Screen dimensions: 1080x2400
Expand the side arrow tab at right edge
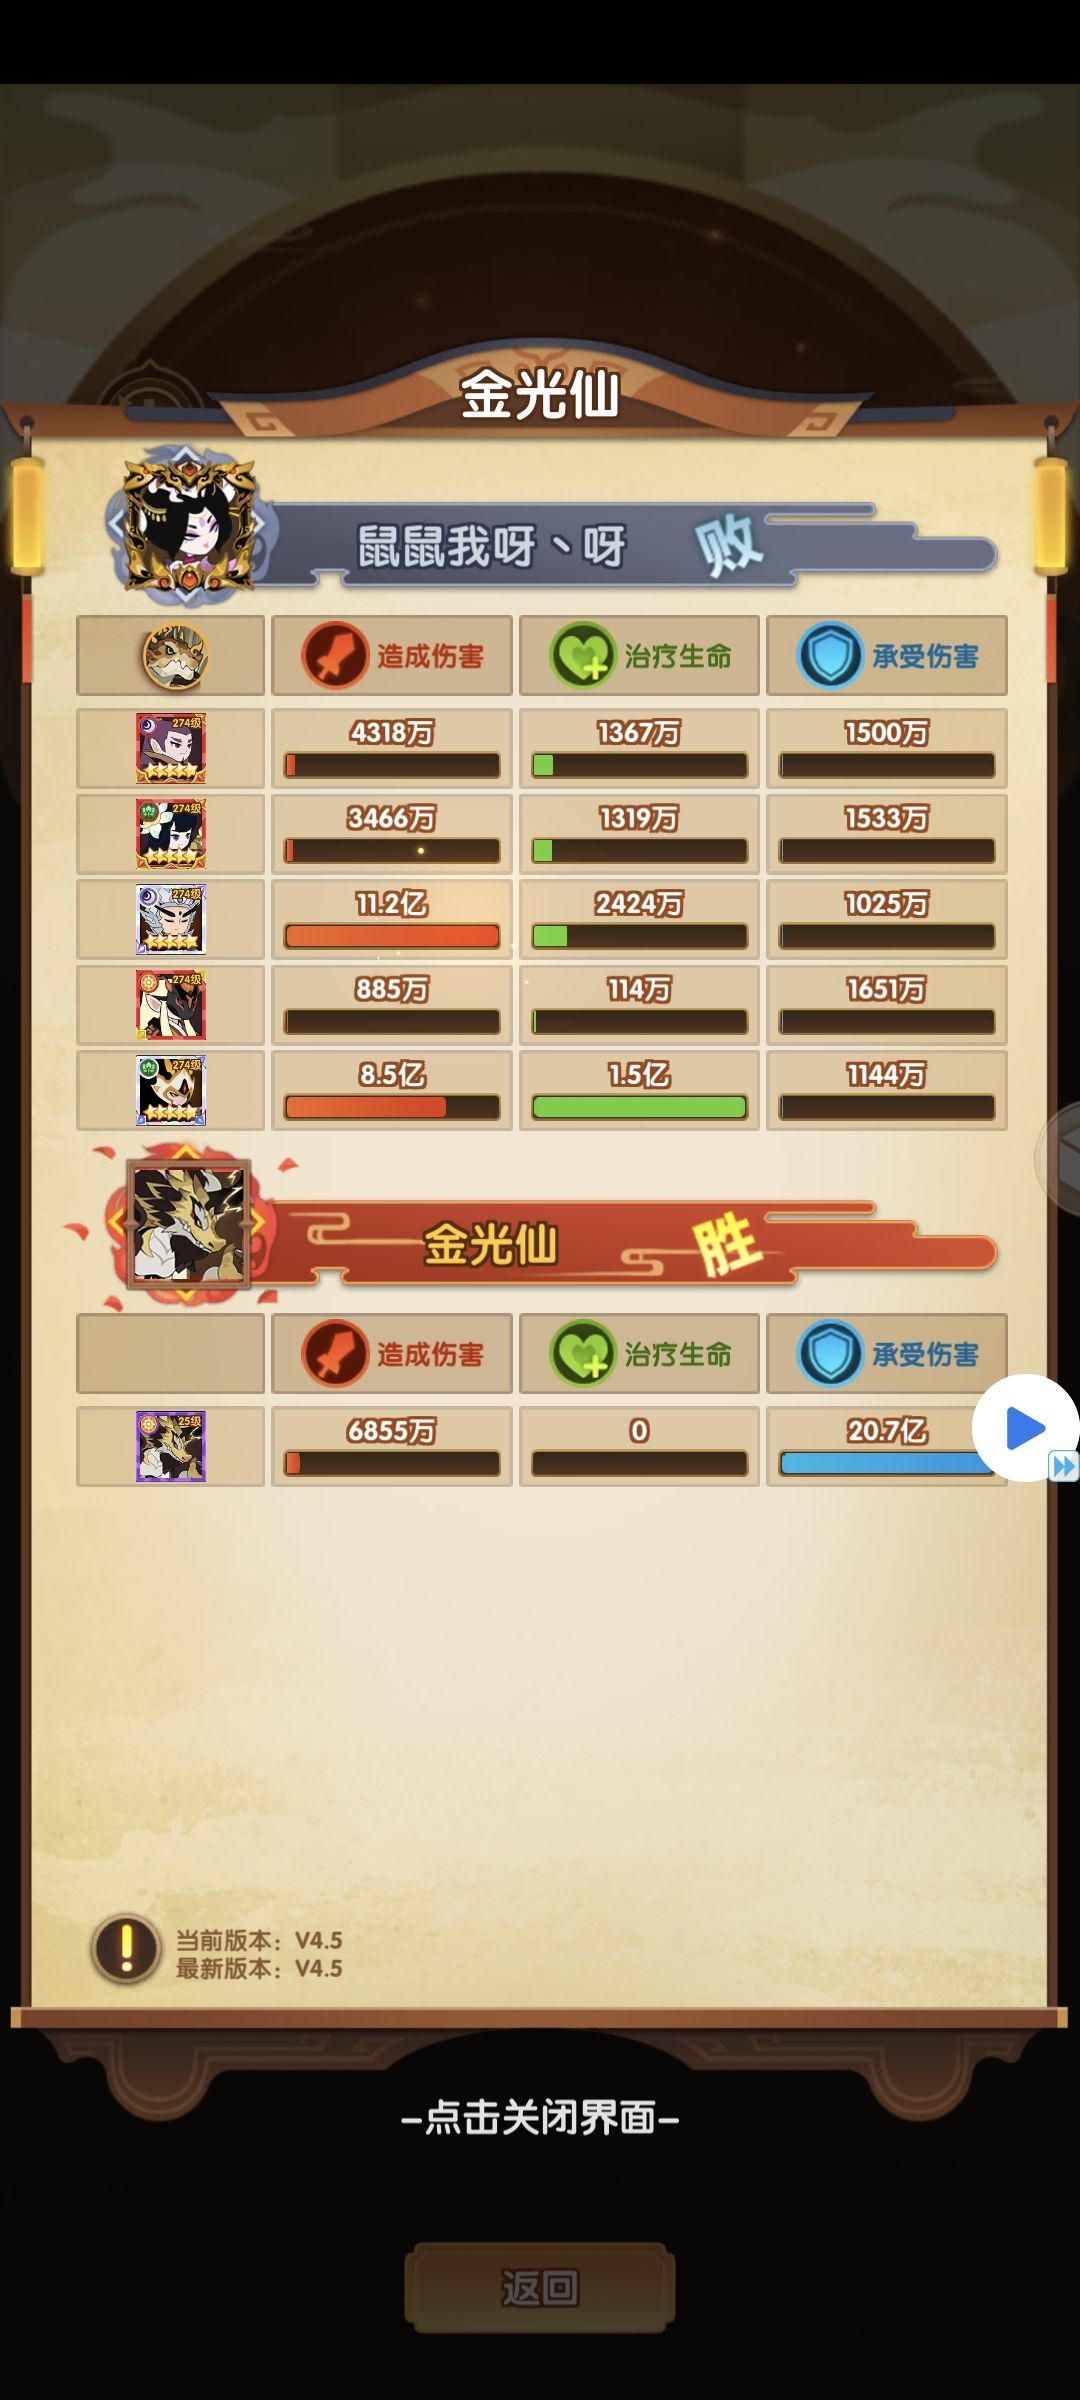[x=1060, y=1157]
